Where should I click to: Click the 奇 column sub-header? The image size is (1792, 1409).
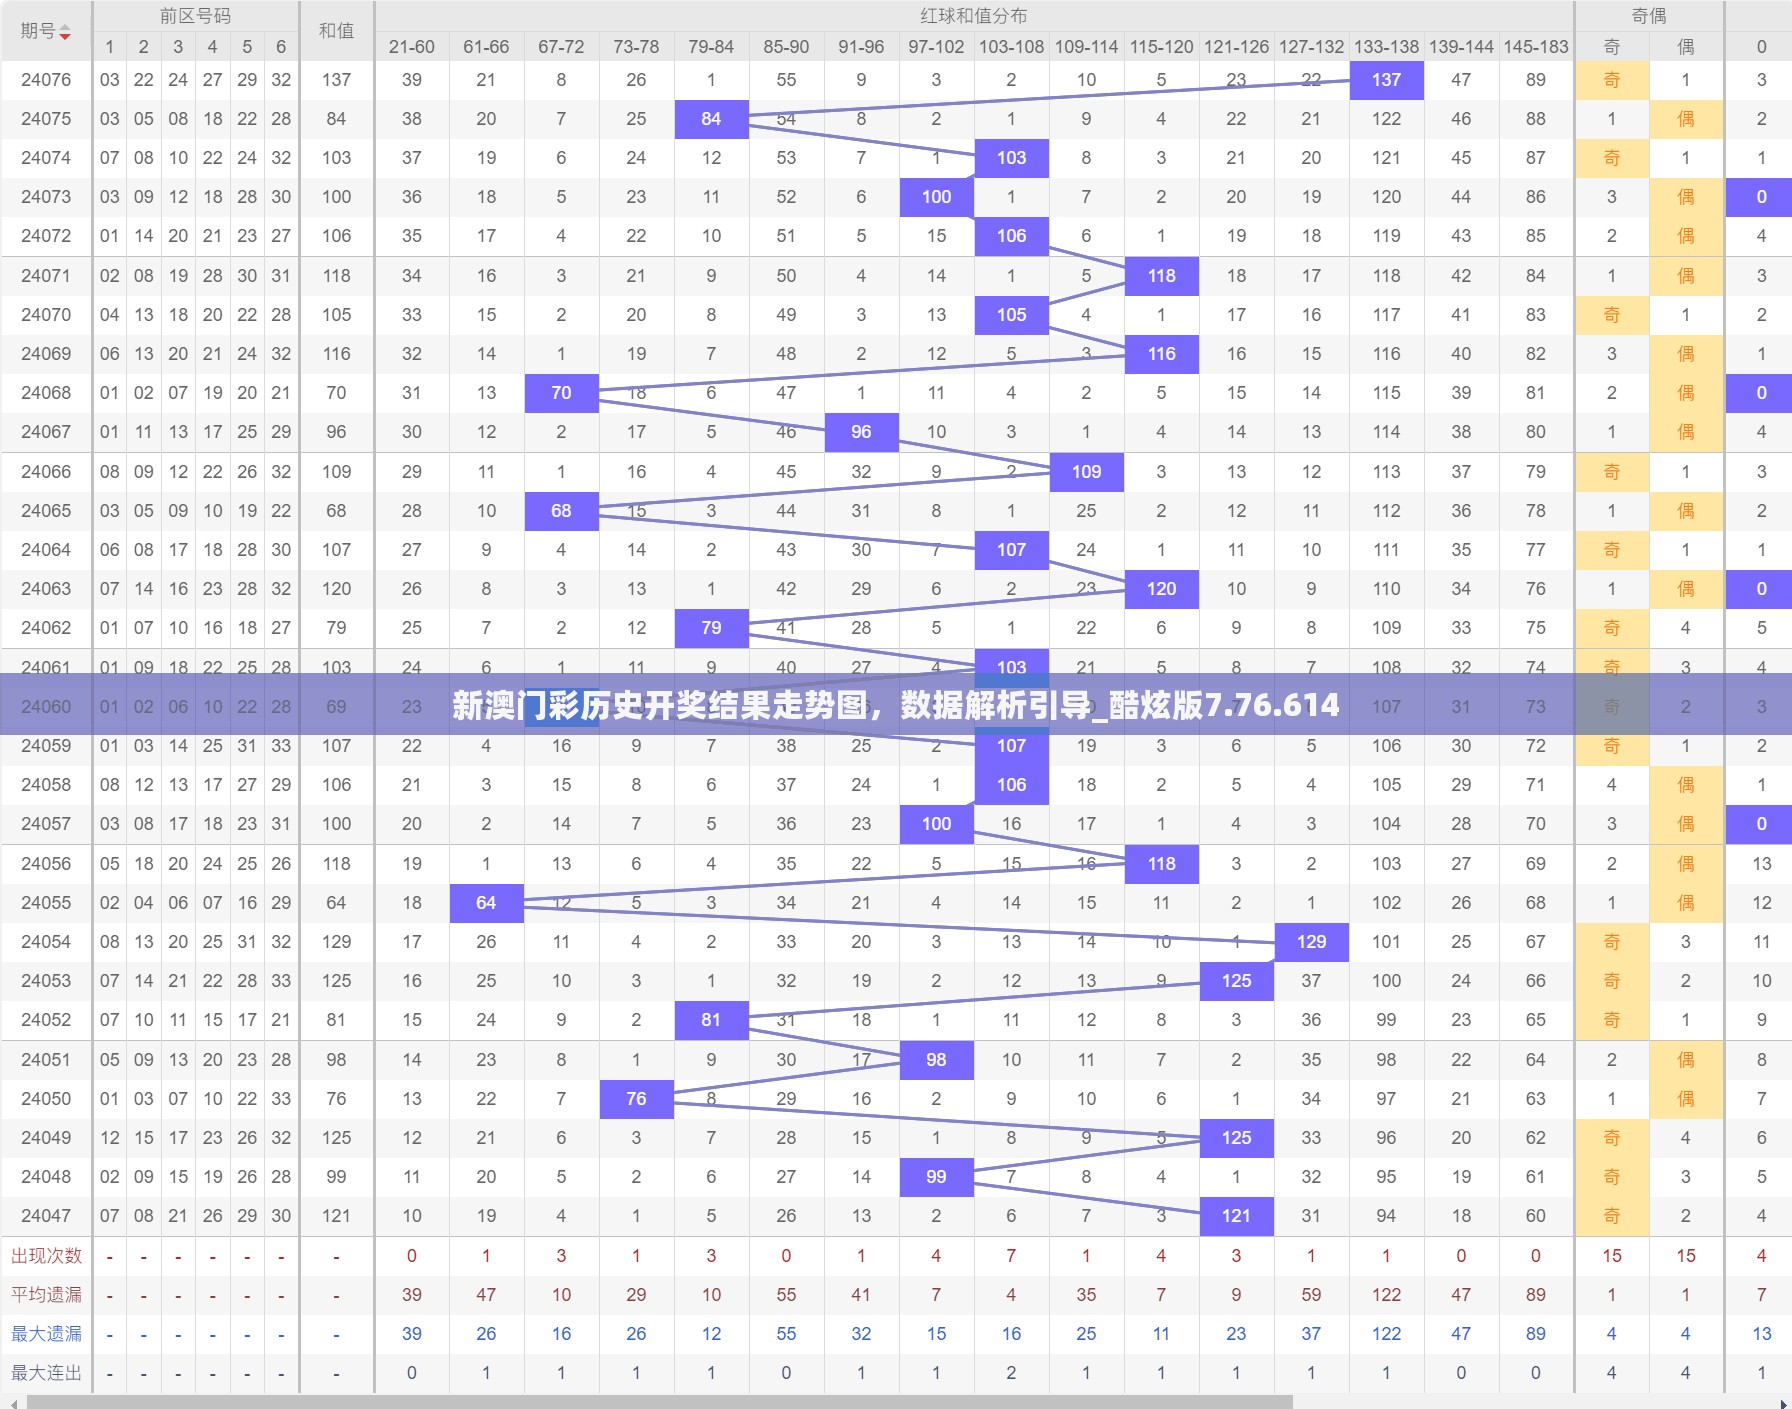click(x=1611, y=47)
